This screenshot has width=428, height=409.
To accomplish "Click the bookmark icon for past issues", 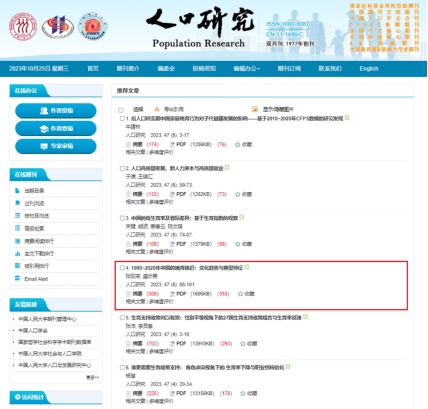I will pyautogui.click(x=17, y=203).
